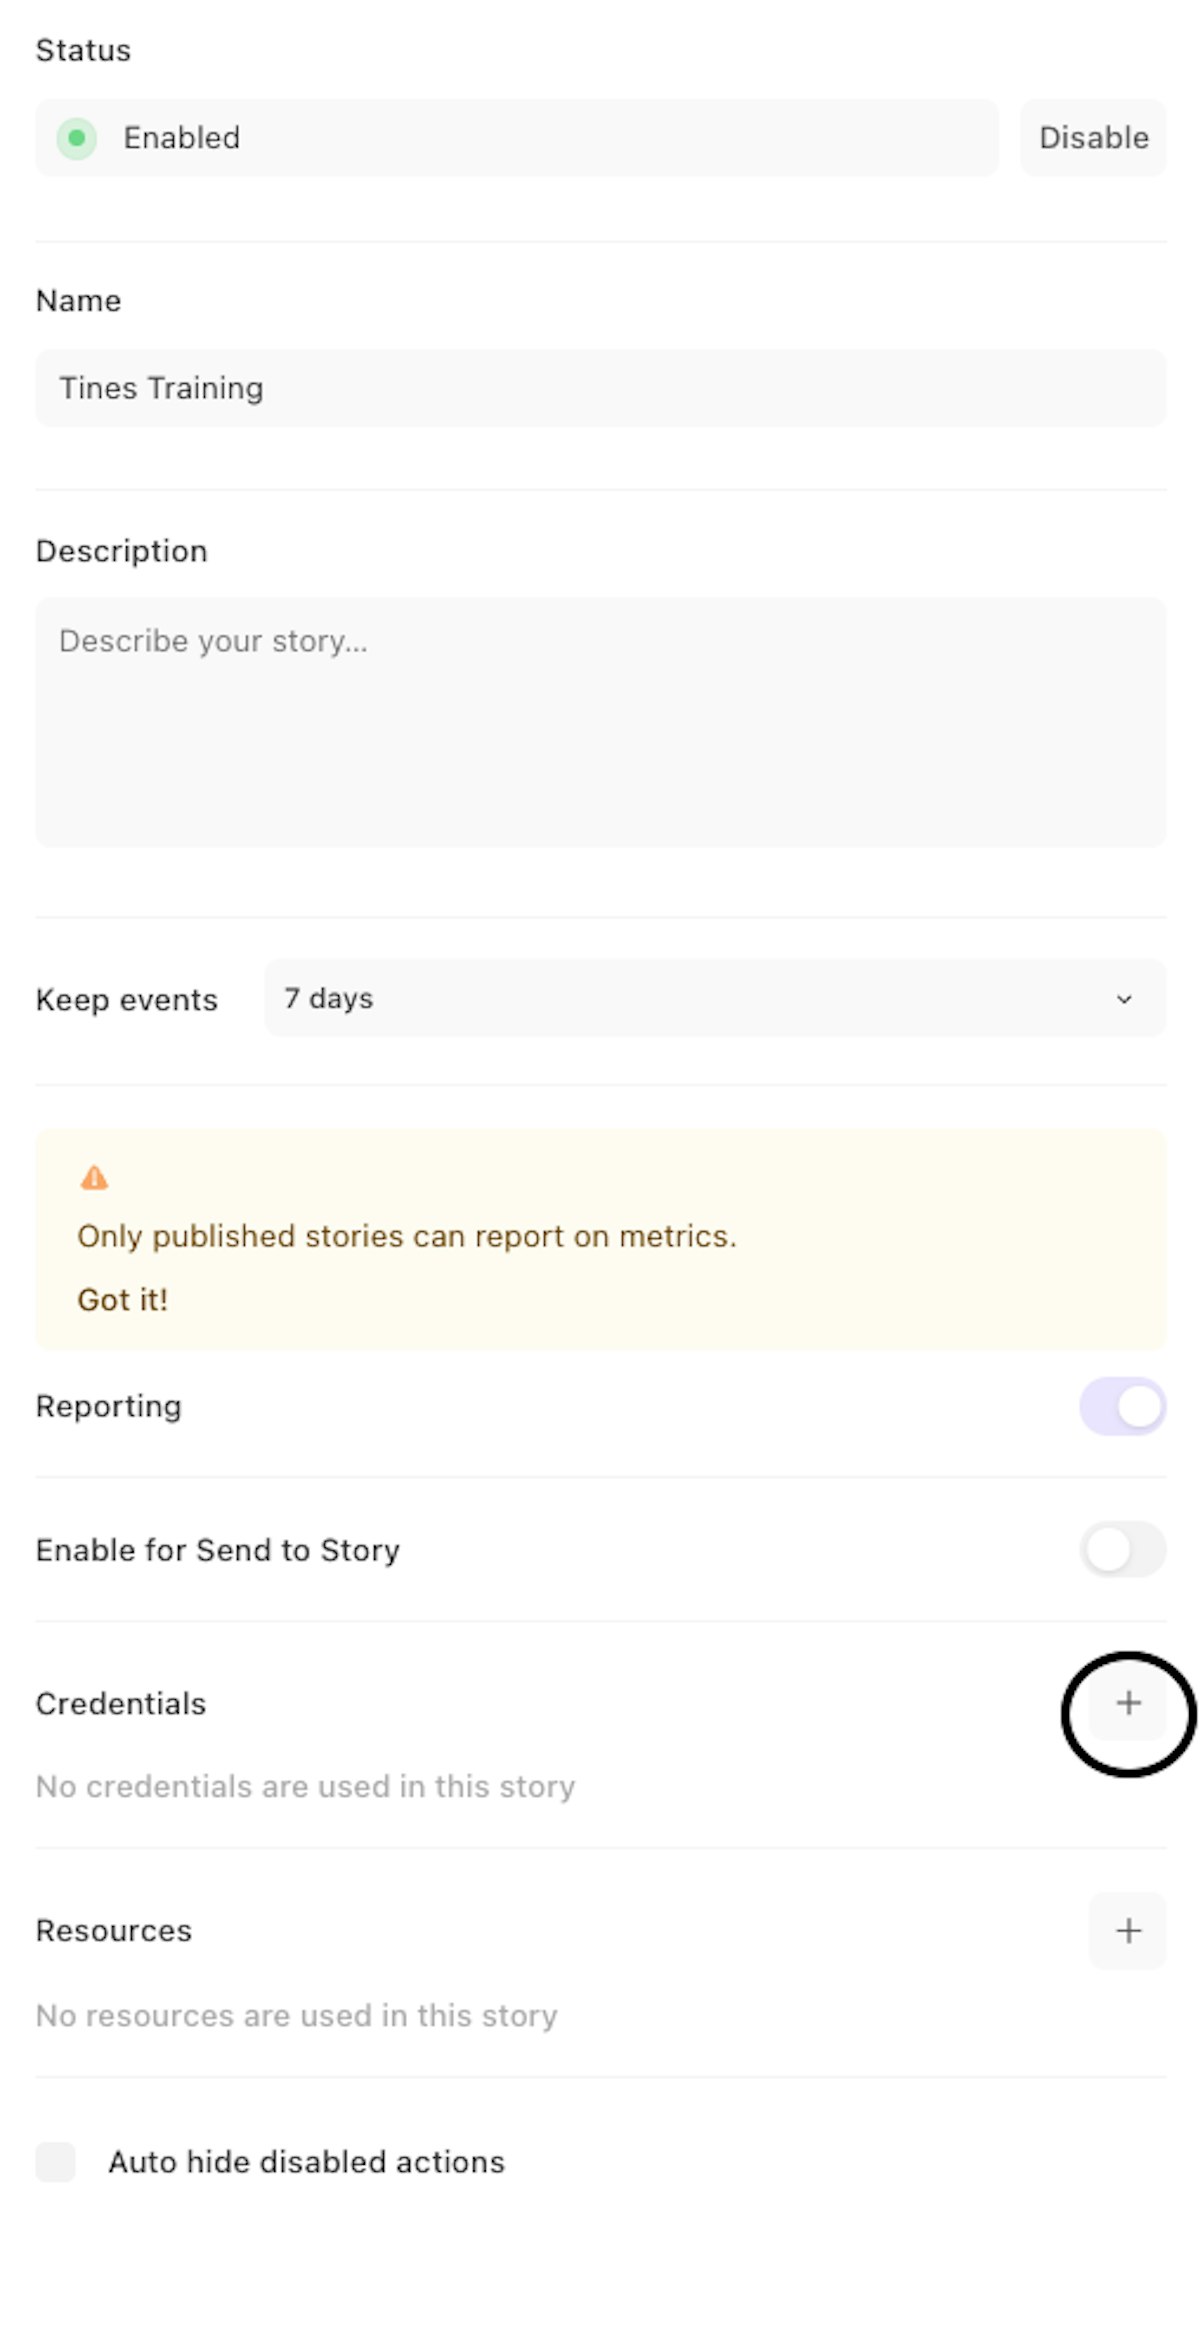Click the plus icon next to Resources
Image resolution: width=1200 pixels, height=2350 pixels.
point(1128,1930)
